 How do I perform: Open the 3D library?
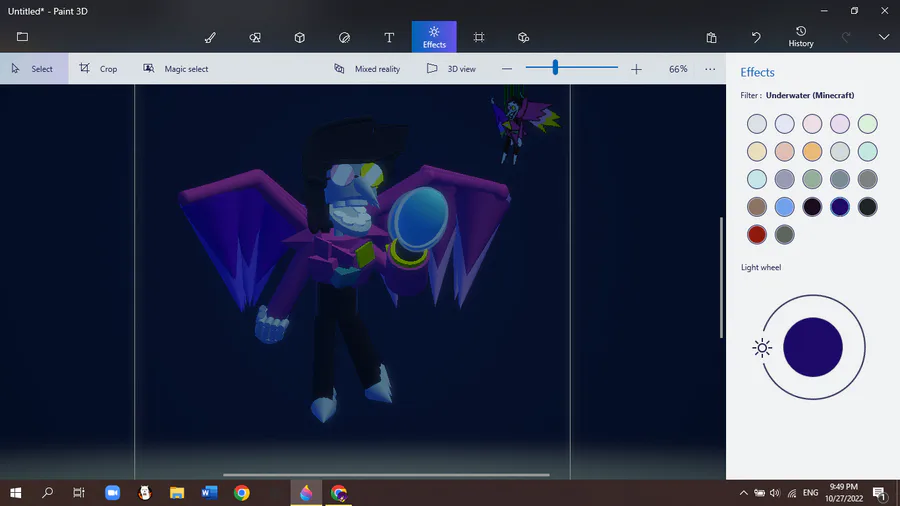(x=523, y=37)
